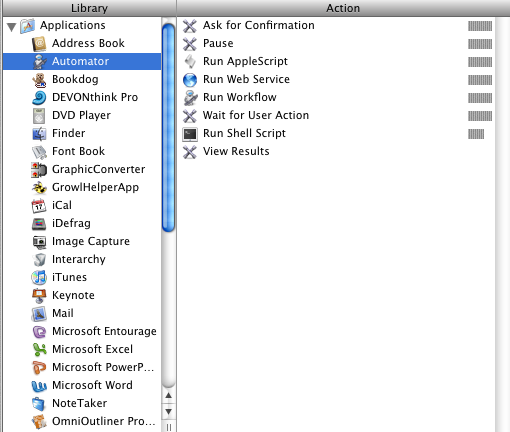Image resolution: width=510 pixels, height=432 pixels.
Task: Click the Finder icon
Action: [x=39, y=134]
